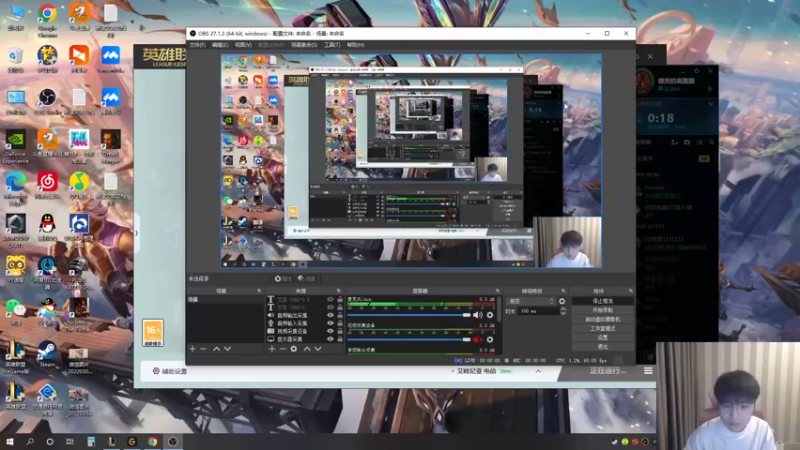Viewport: 800px width, 450px height.
Task: Open the File menu in OBS
Action: 197,45
